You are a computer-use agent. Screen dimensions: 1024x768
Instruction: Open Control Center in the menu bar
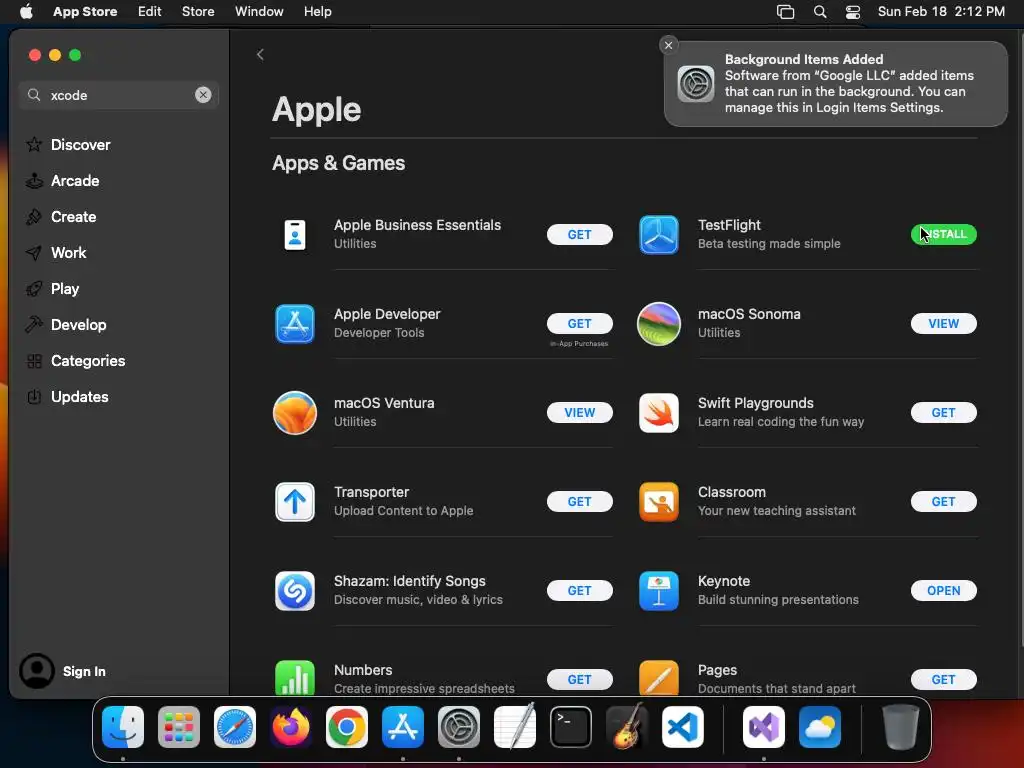click(852, 11)
